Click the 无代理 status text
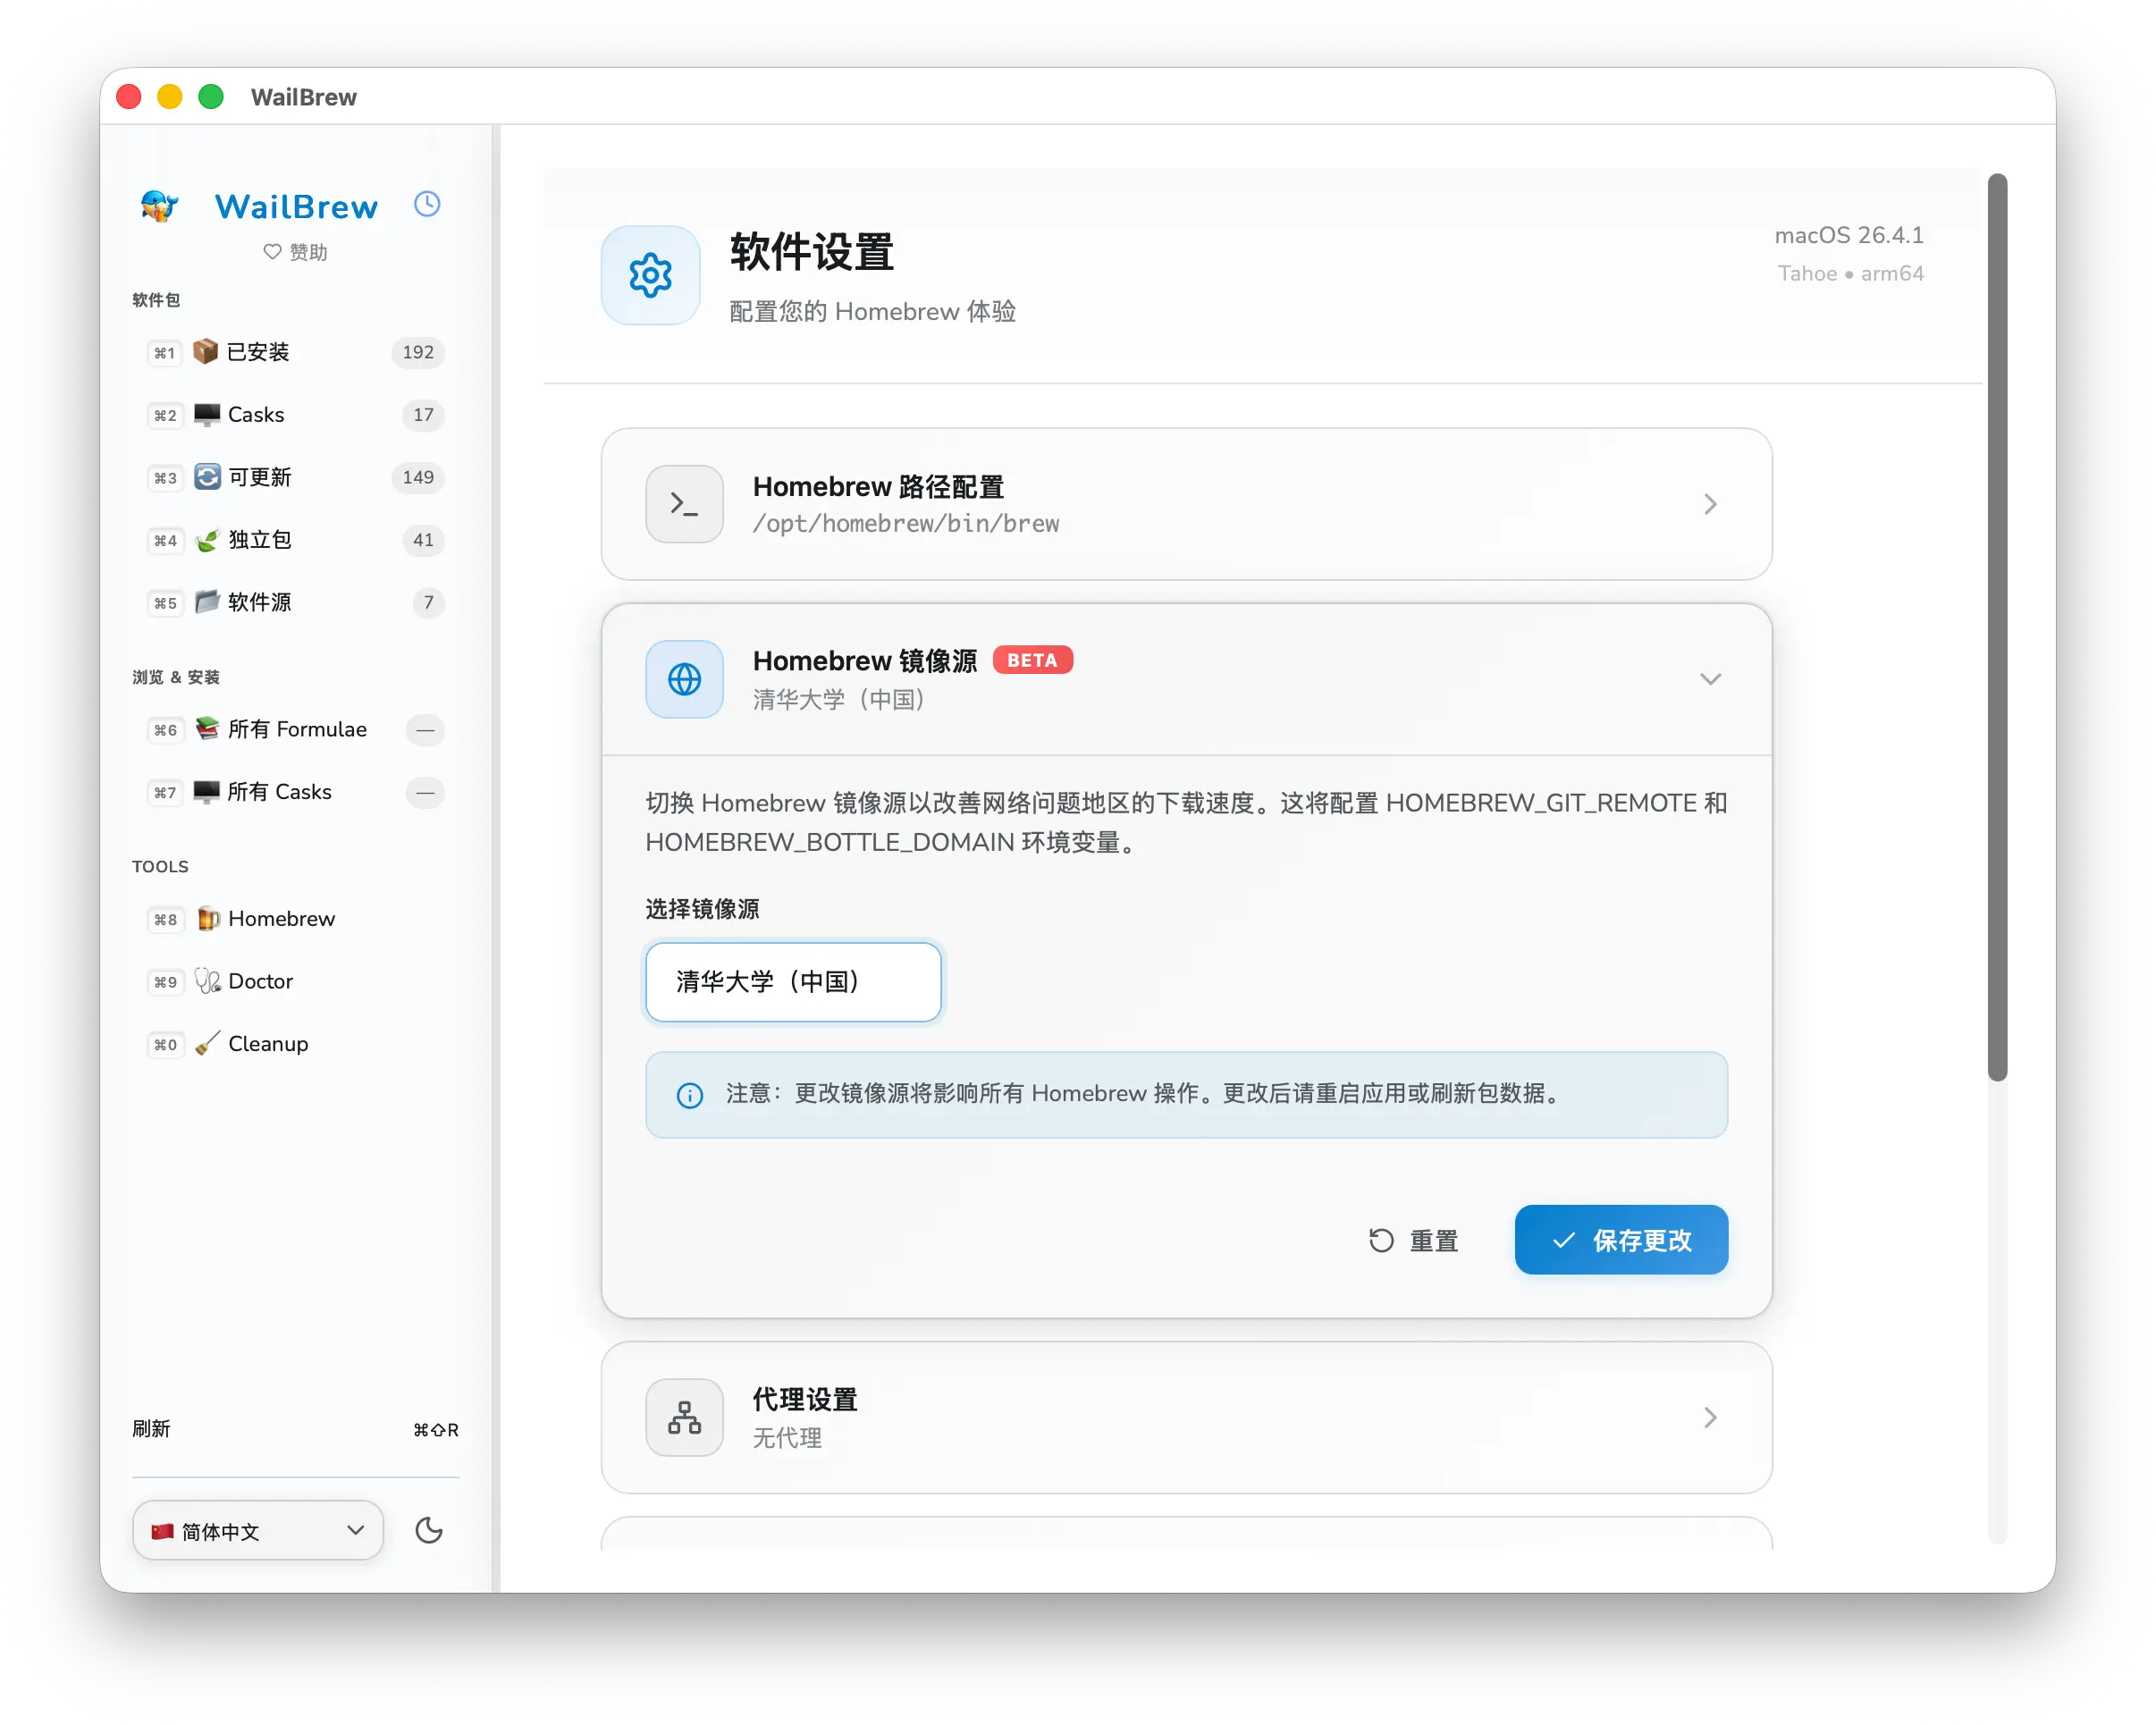The height and width of the screenshot is (1725, 2156). point(787,1438)
